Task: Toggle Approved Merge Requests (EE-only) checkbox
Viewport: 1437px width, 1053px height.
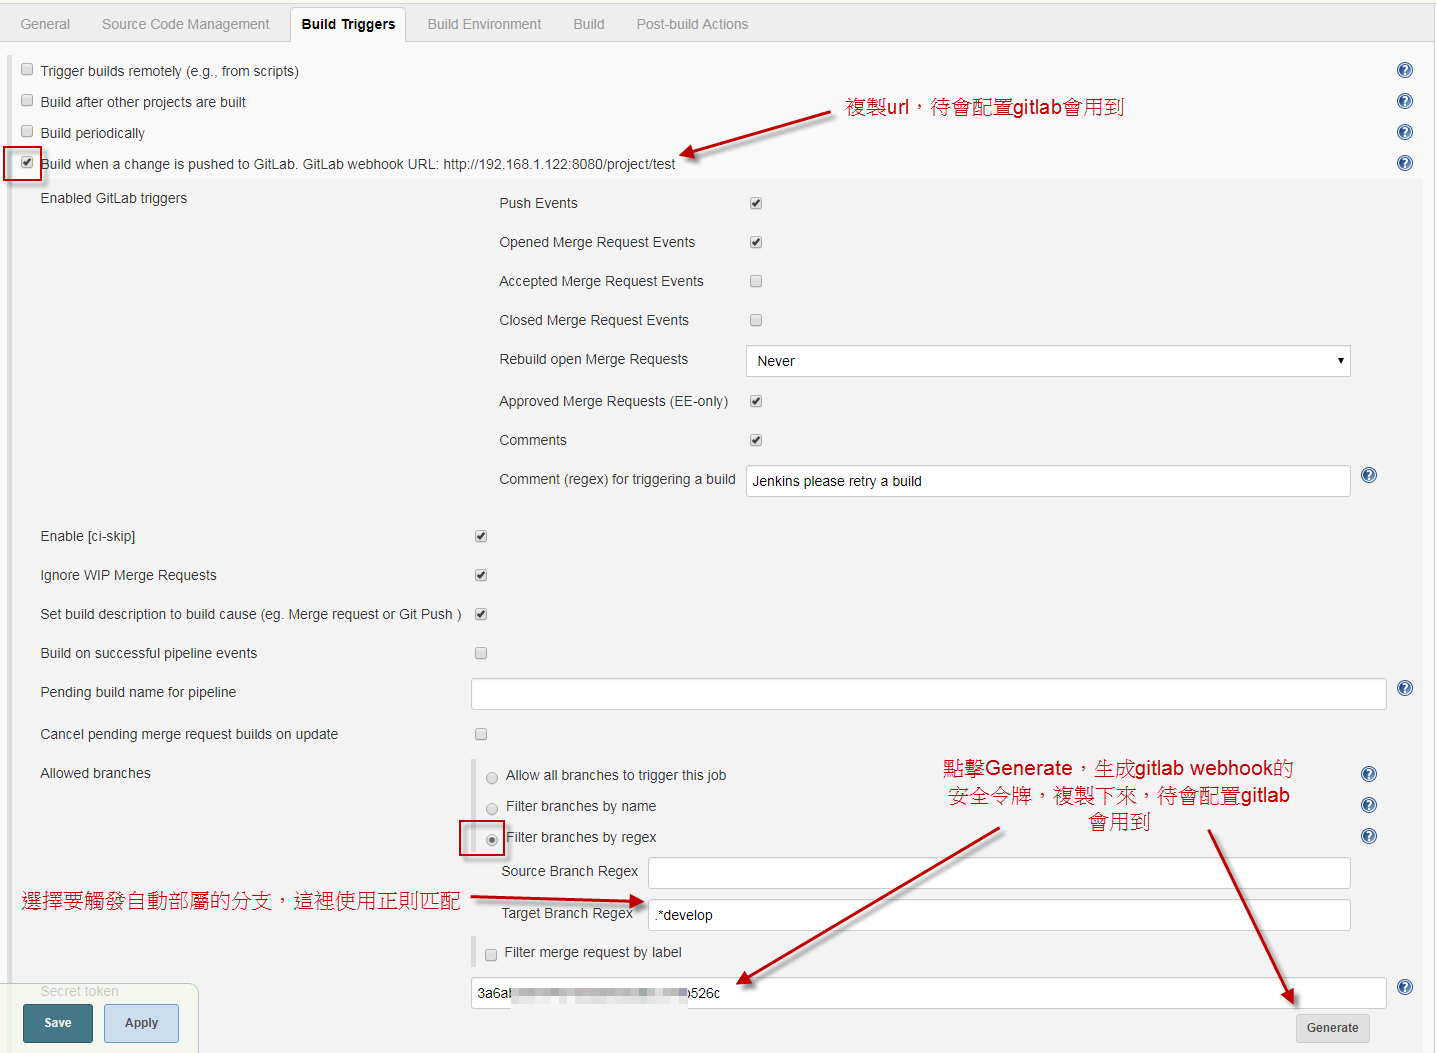Action: [x=756, y=401]
